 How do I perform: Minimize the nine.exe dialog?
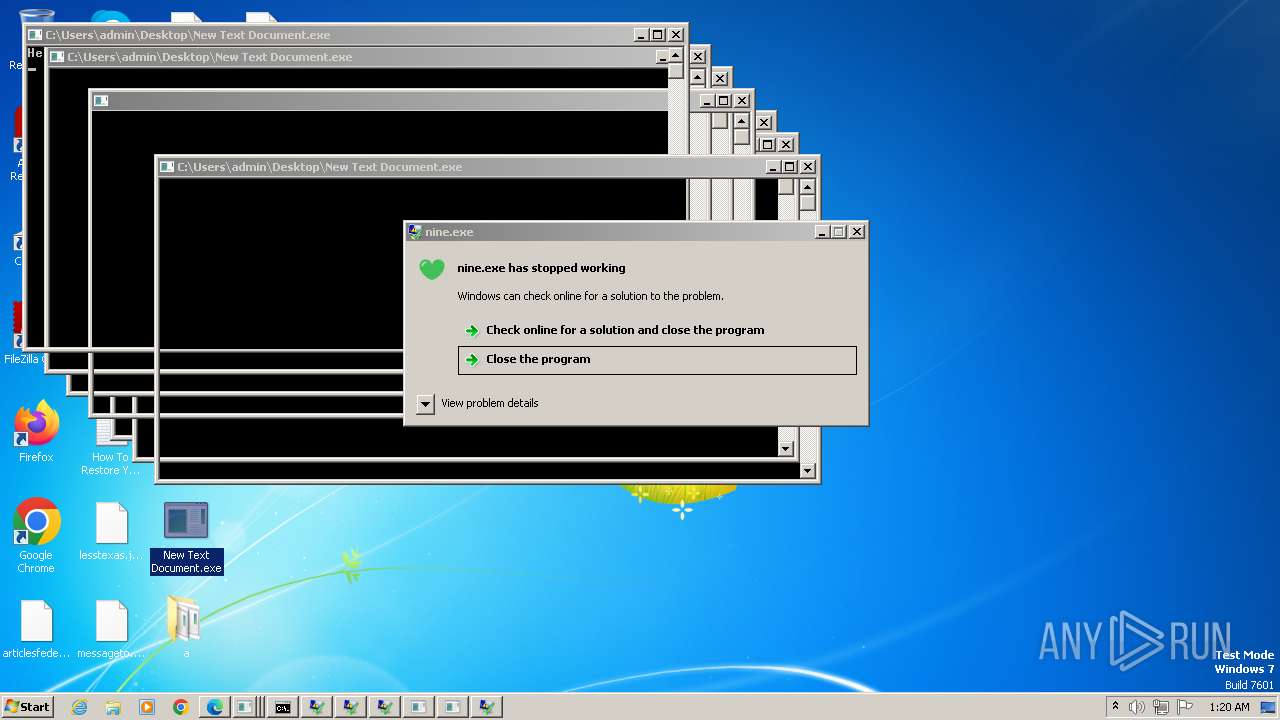tap(822, 232)
